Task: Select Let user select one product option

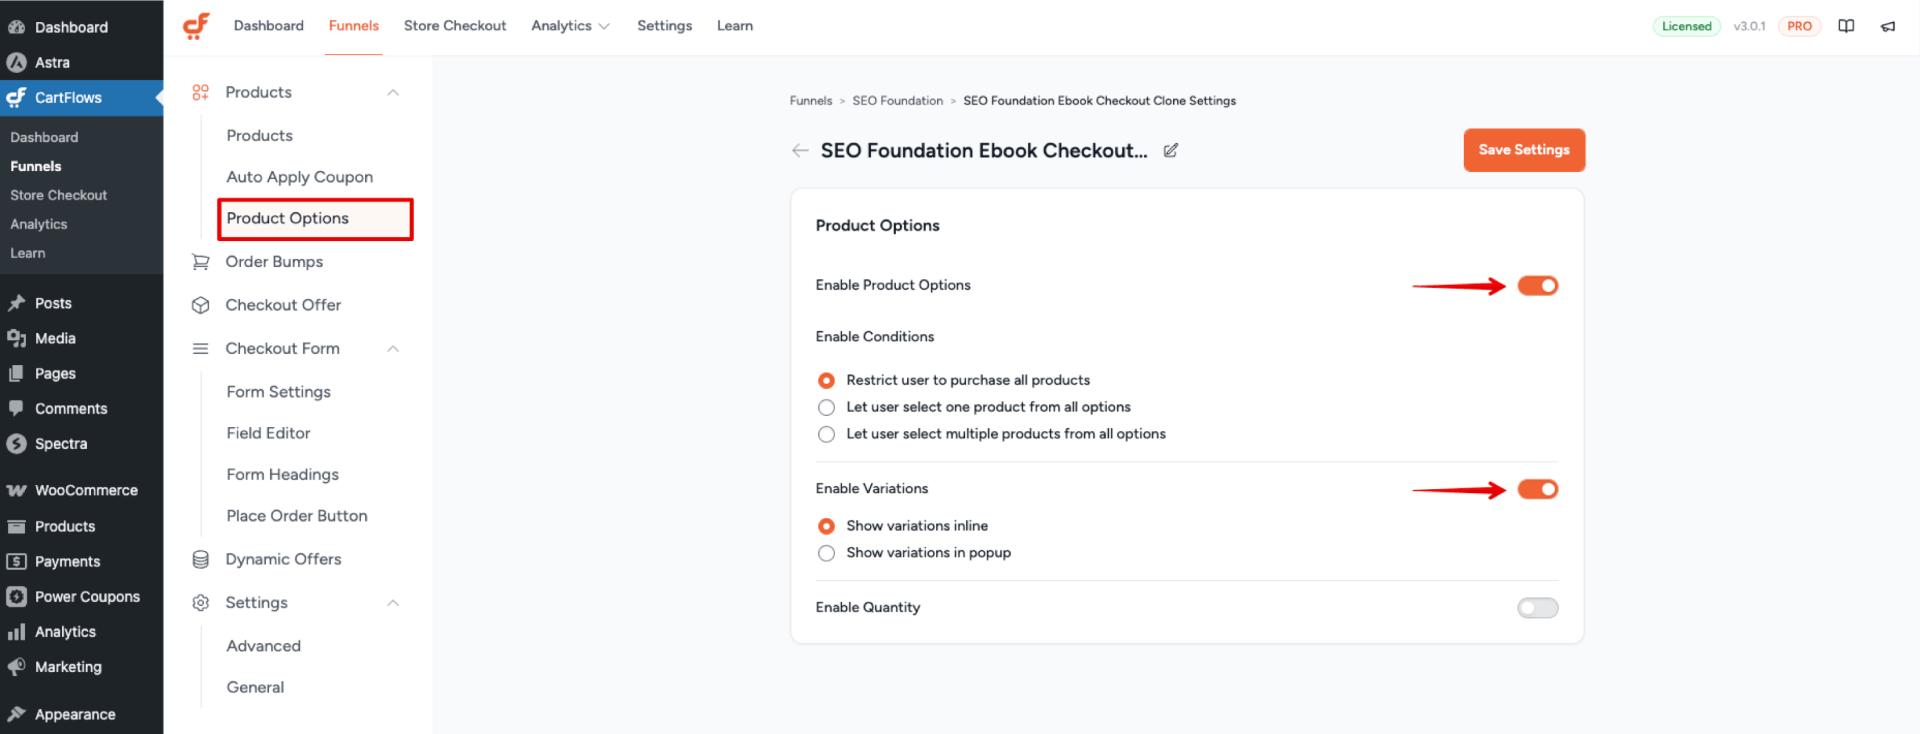Action: (826, 408)
